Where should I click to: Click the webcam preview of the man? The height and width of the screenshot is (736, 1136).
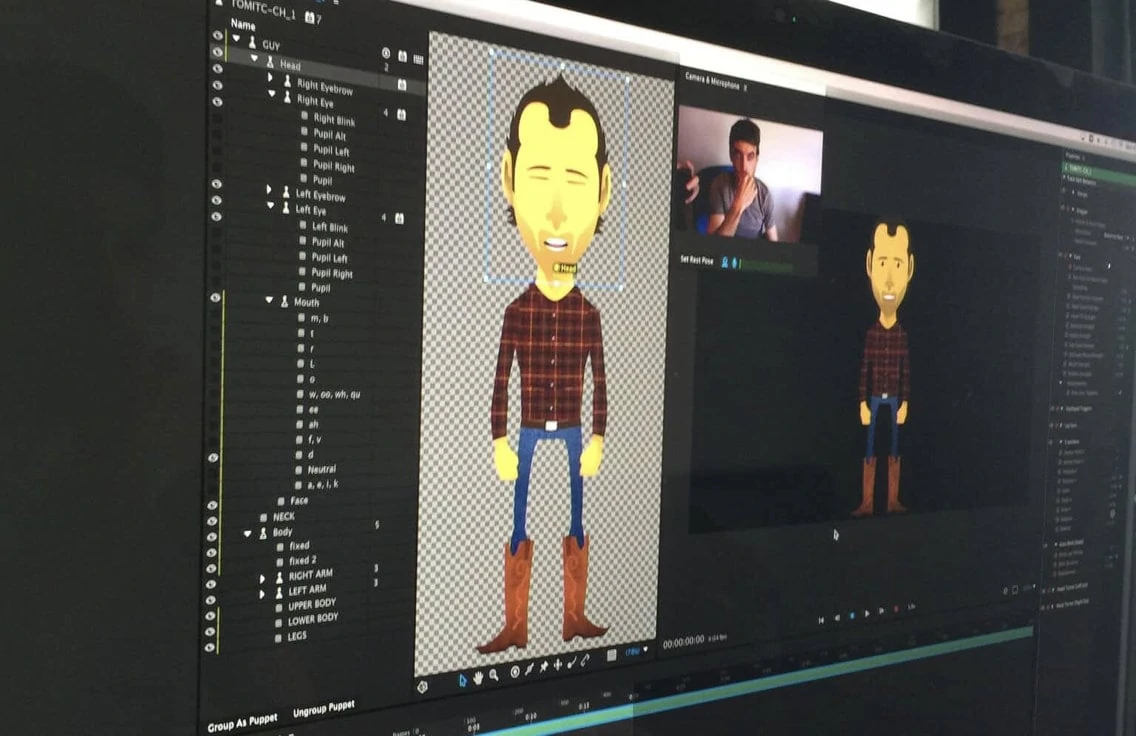pyautogui.click(x=749, y=175)
